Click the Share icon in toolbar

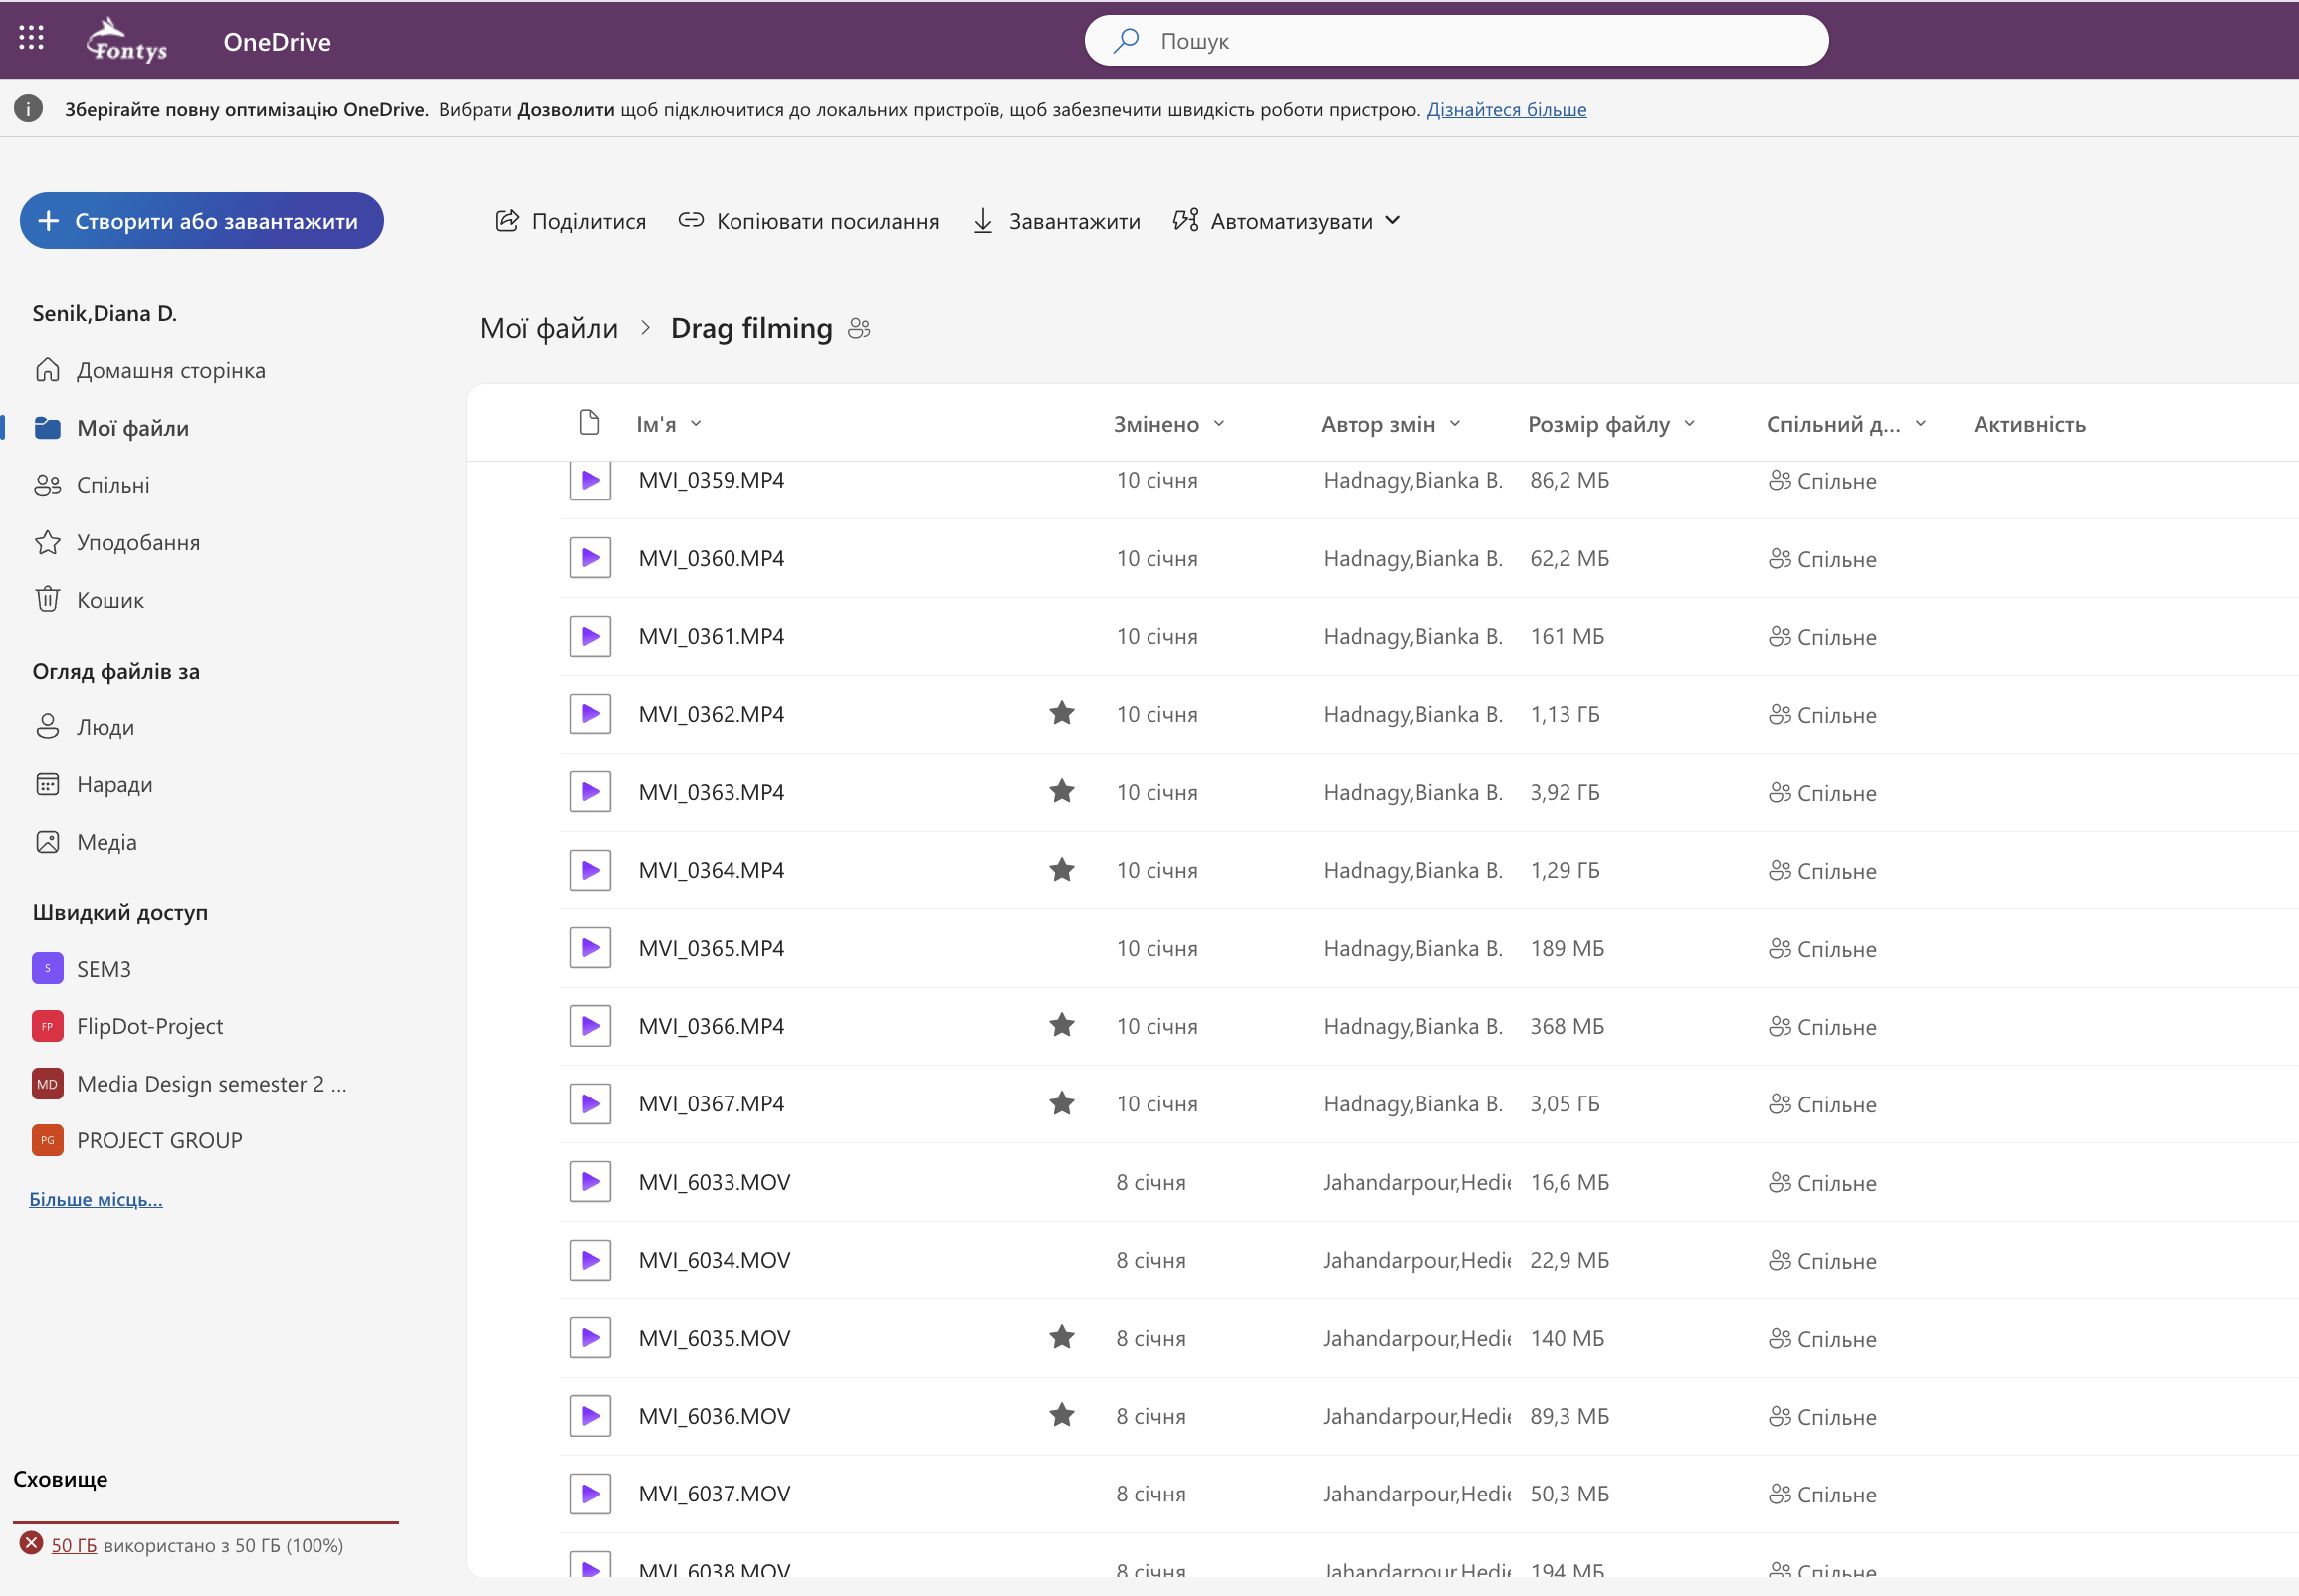click(507, 221)
